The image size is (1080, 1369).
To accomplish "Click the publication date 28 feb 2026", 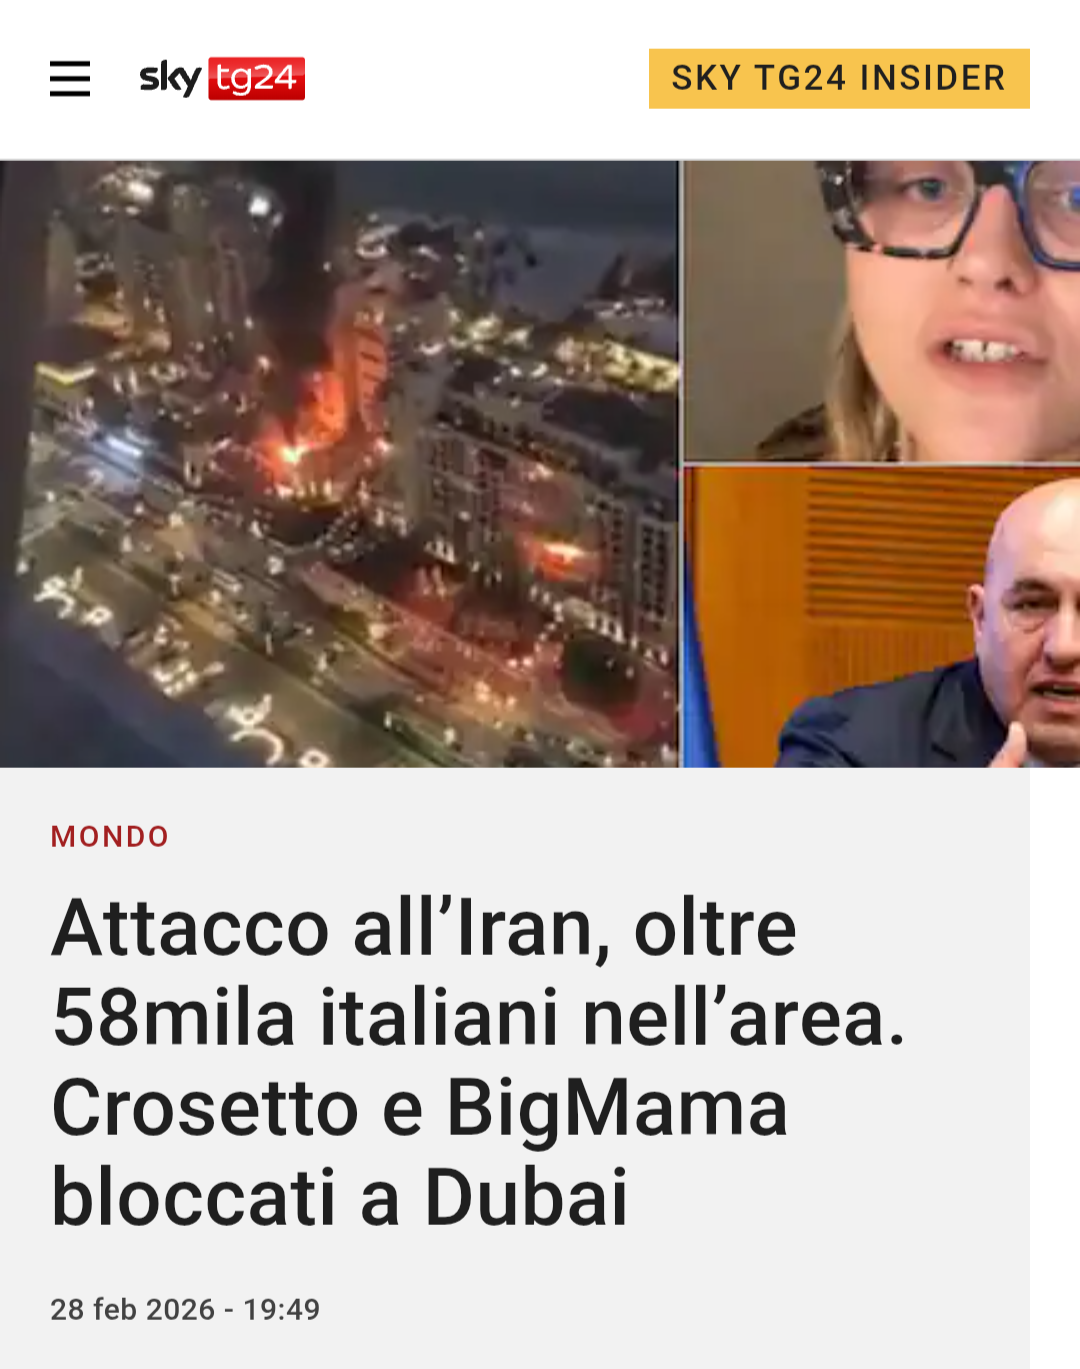I will [x=133, y=1309].
